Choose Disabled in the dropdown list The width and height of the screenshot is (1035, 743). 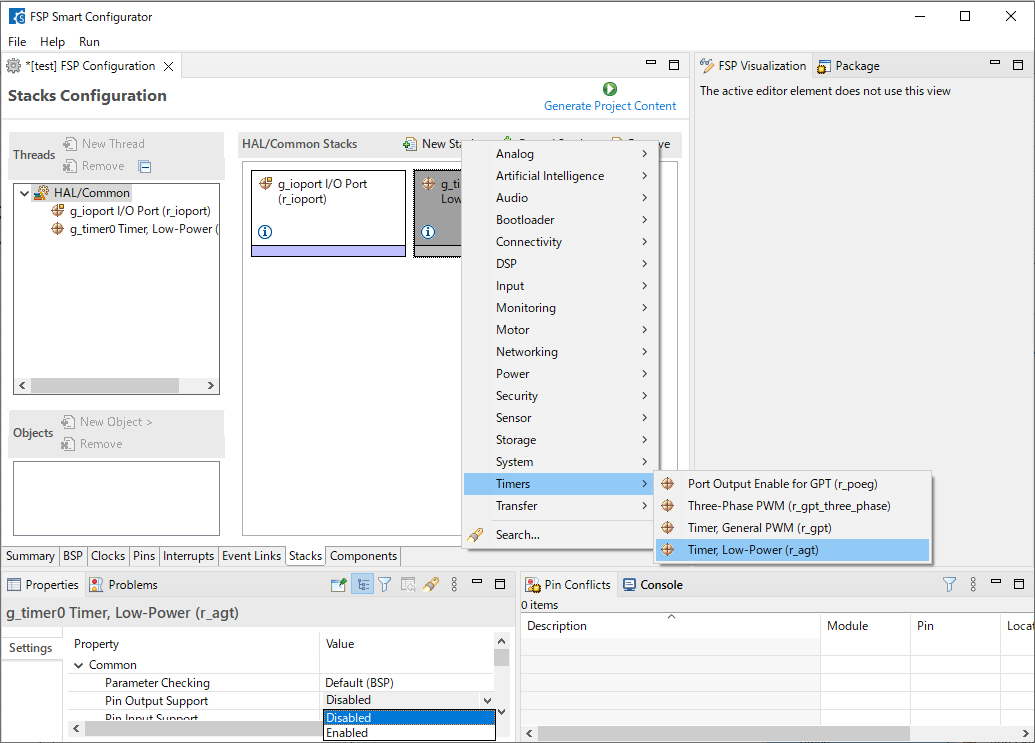[409, 718]
